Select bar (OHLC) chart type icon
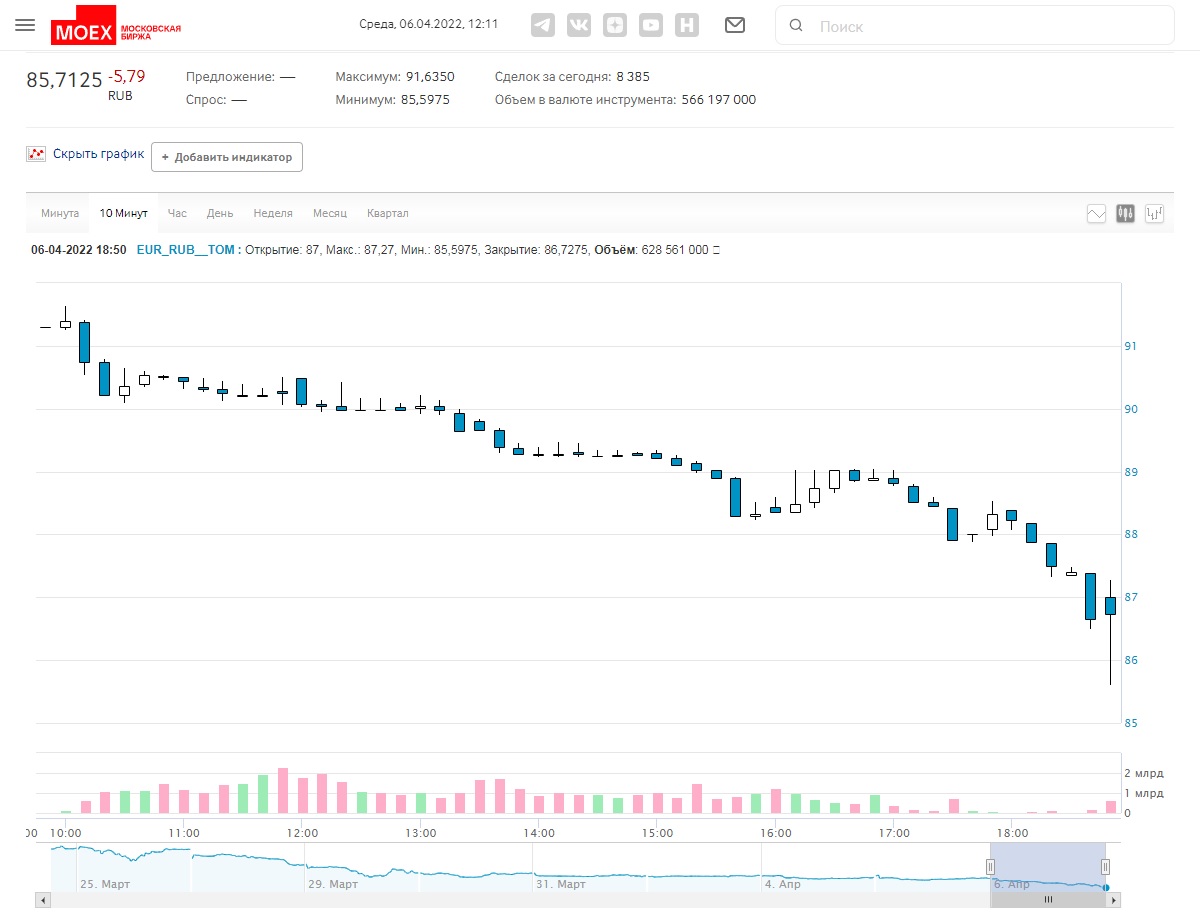This screenshot has width=1200, height=916. point(1154,213)
